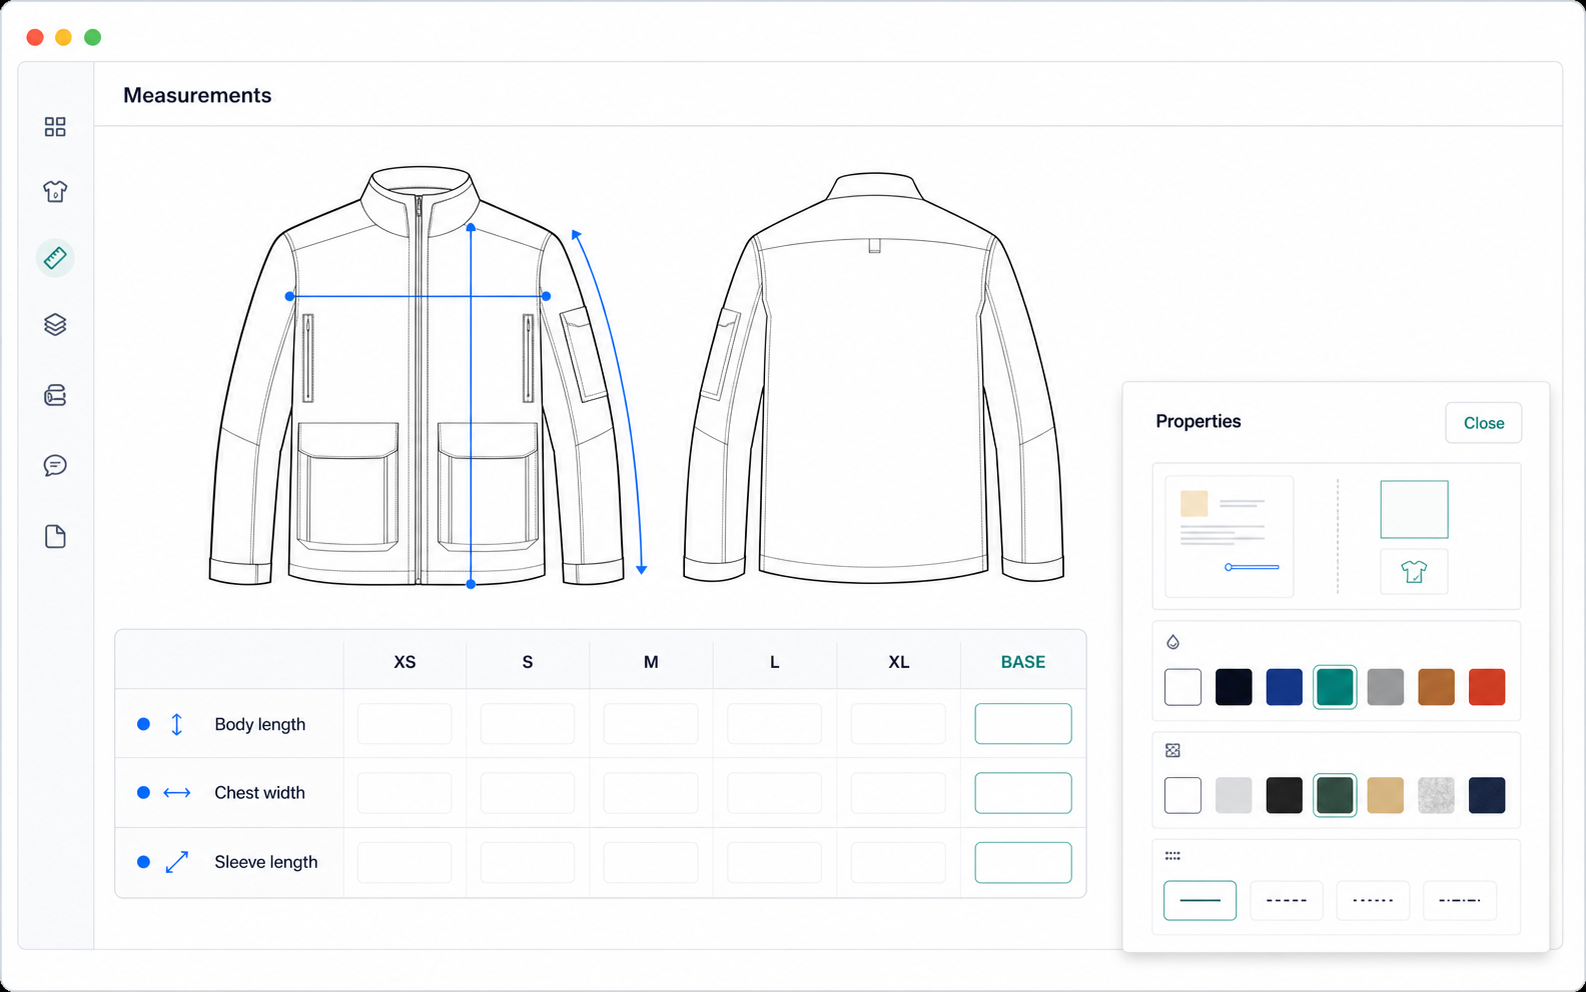This screenshot has height=992, width=1586.
Task: Open the fabric roll icon in sidebar
Action: coord(55,396)
